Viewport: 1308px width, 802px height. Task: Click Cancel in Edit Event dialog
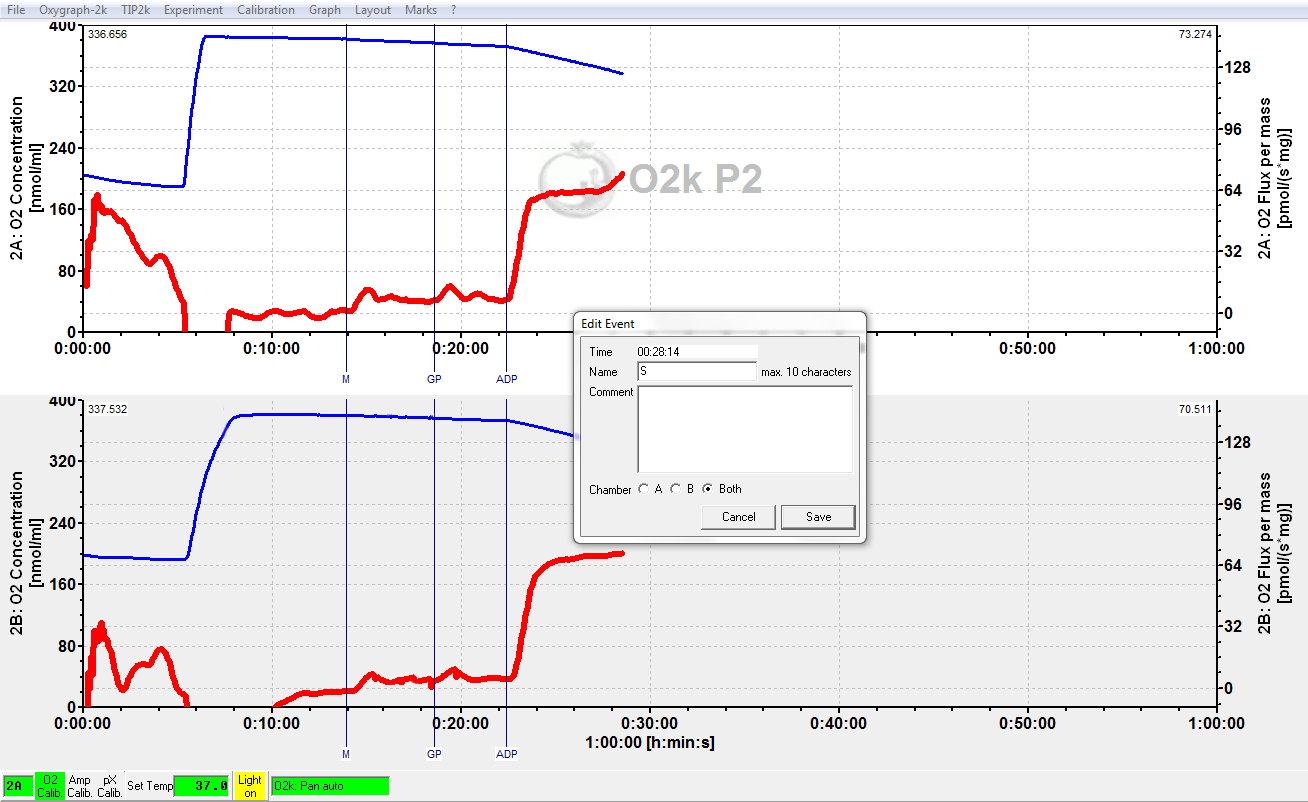(x=739, y=517)
